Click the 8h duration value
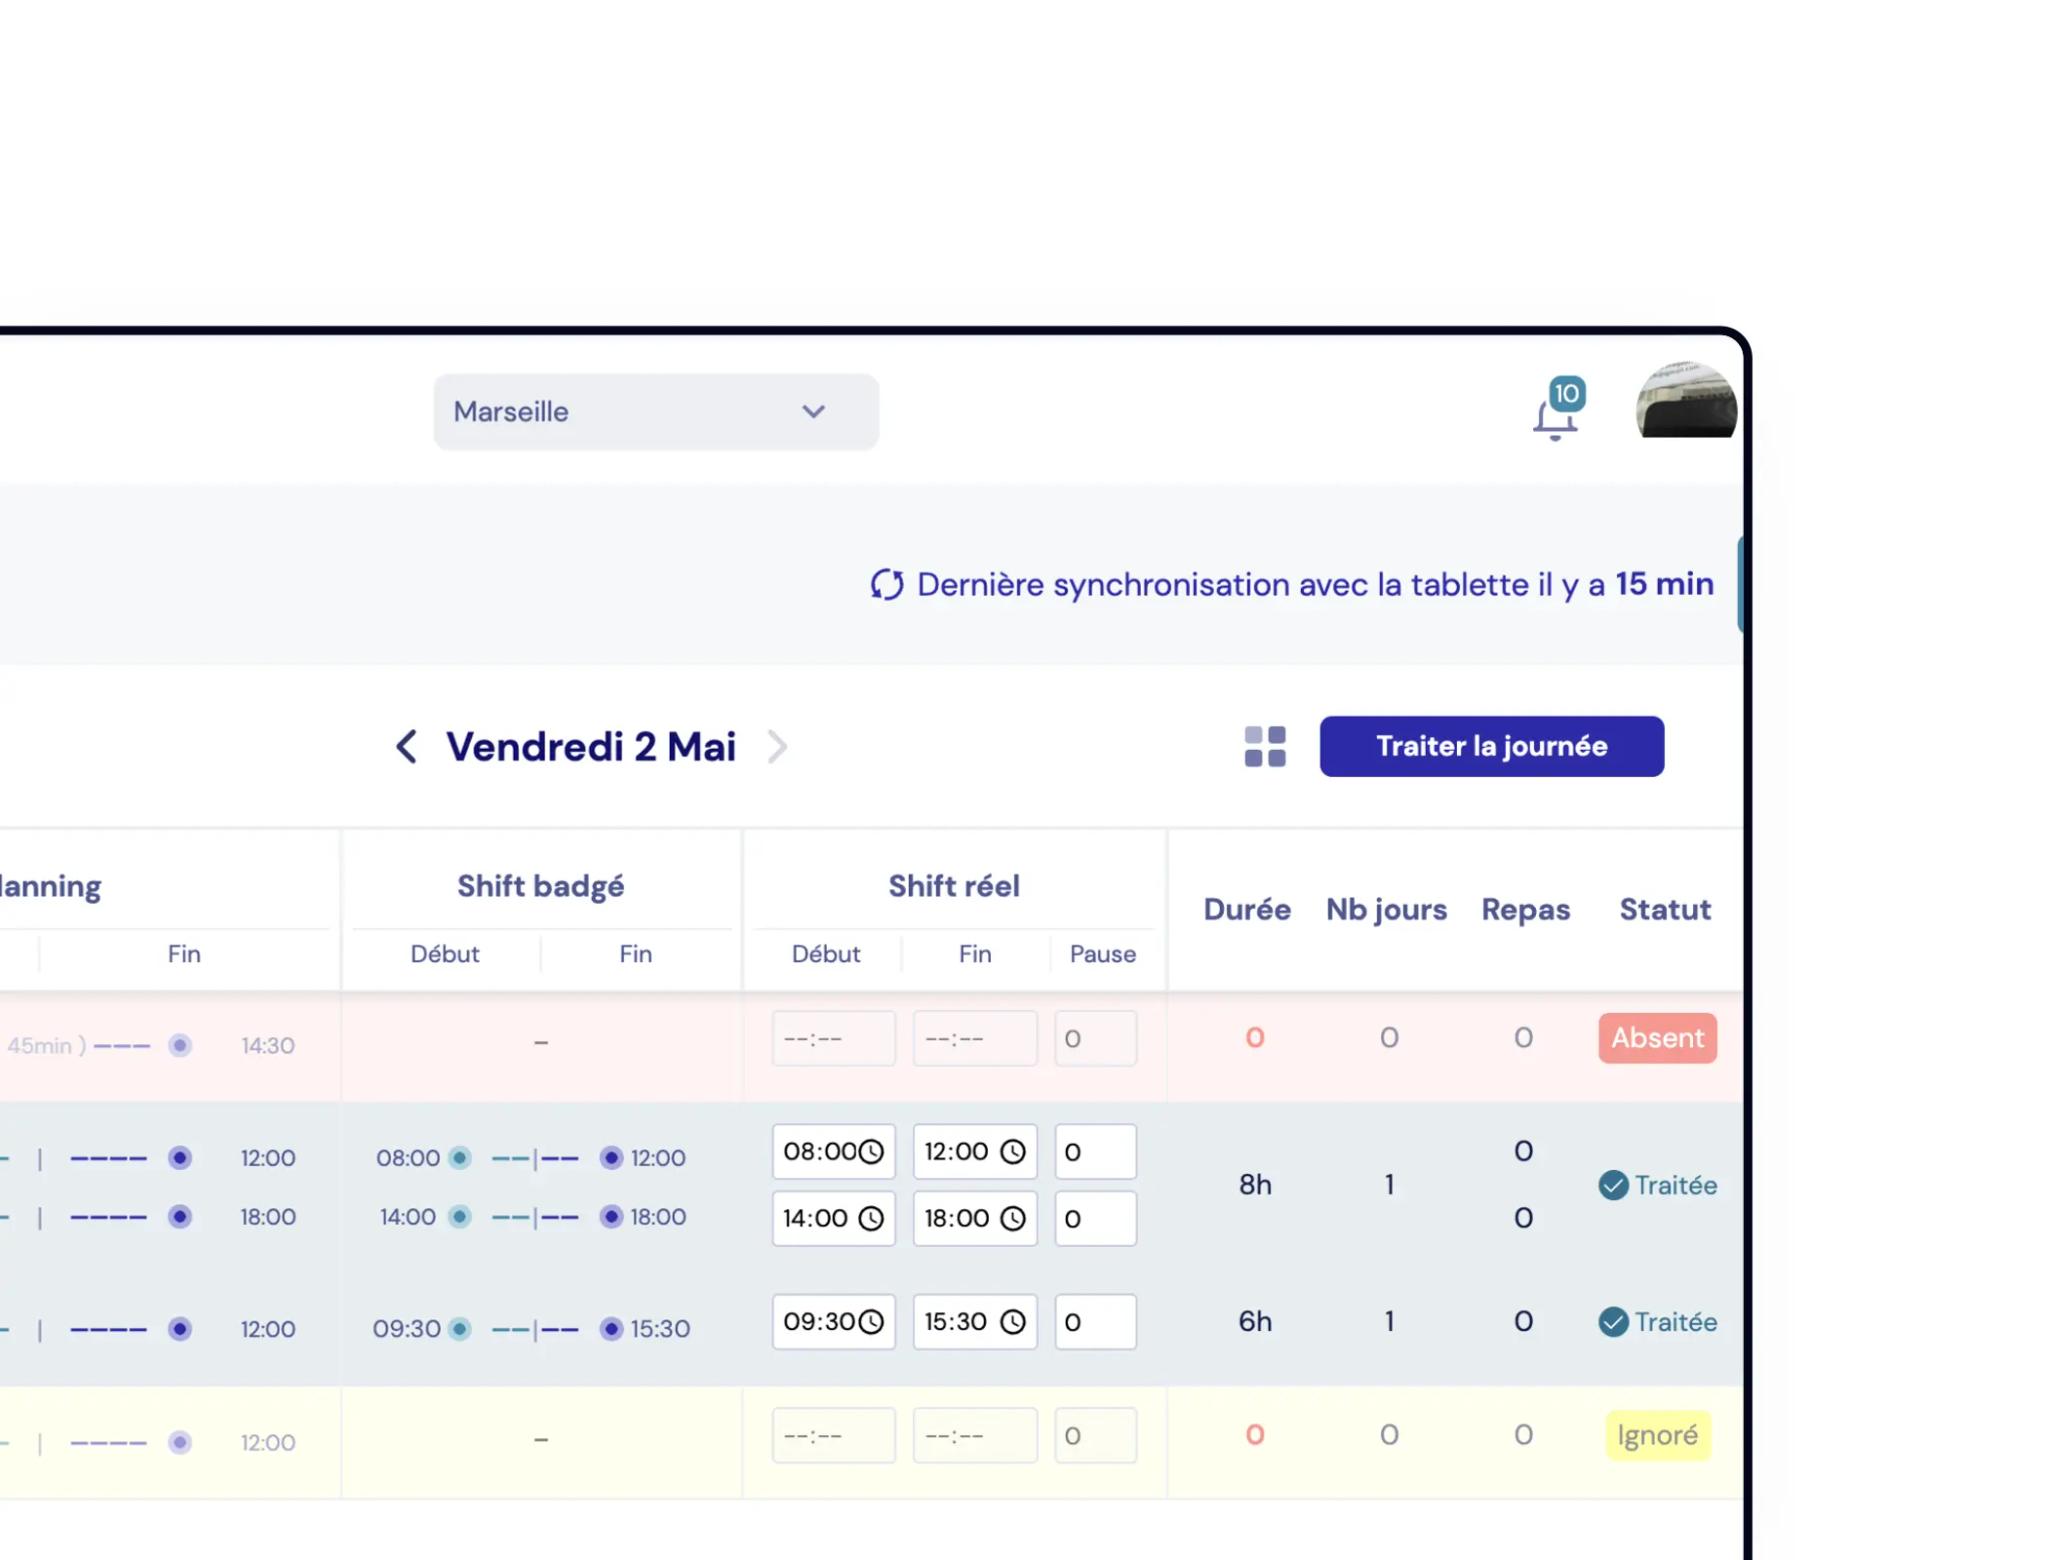 tap(1255, 1185)
